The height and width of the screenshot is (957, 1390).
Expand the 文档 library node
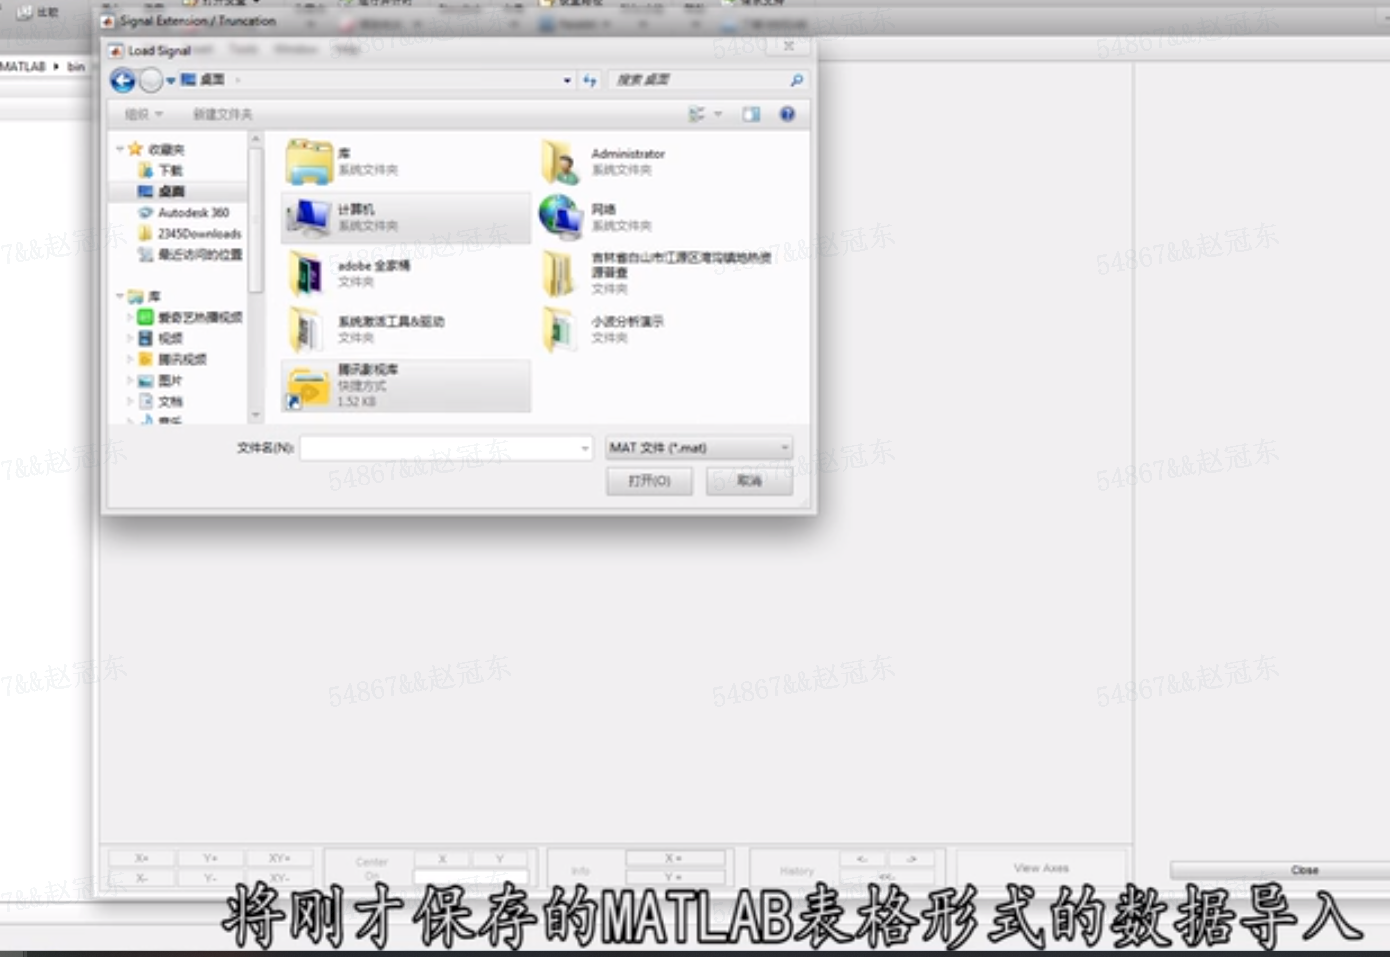(x=130, y=401)
